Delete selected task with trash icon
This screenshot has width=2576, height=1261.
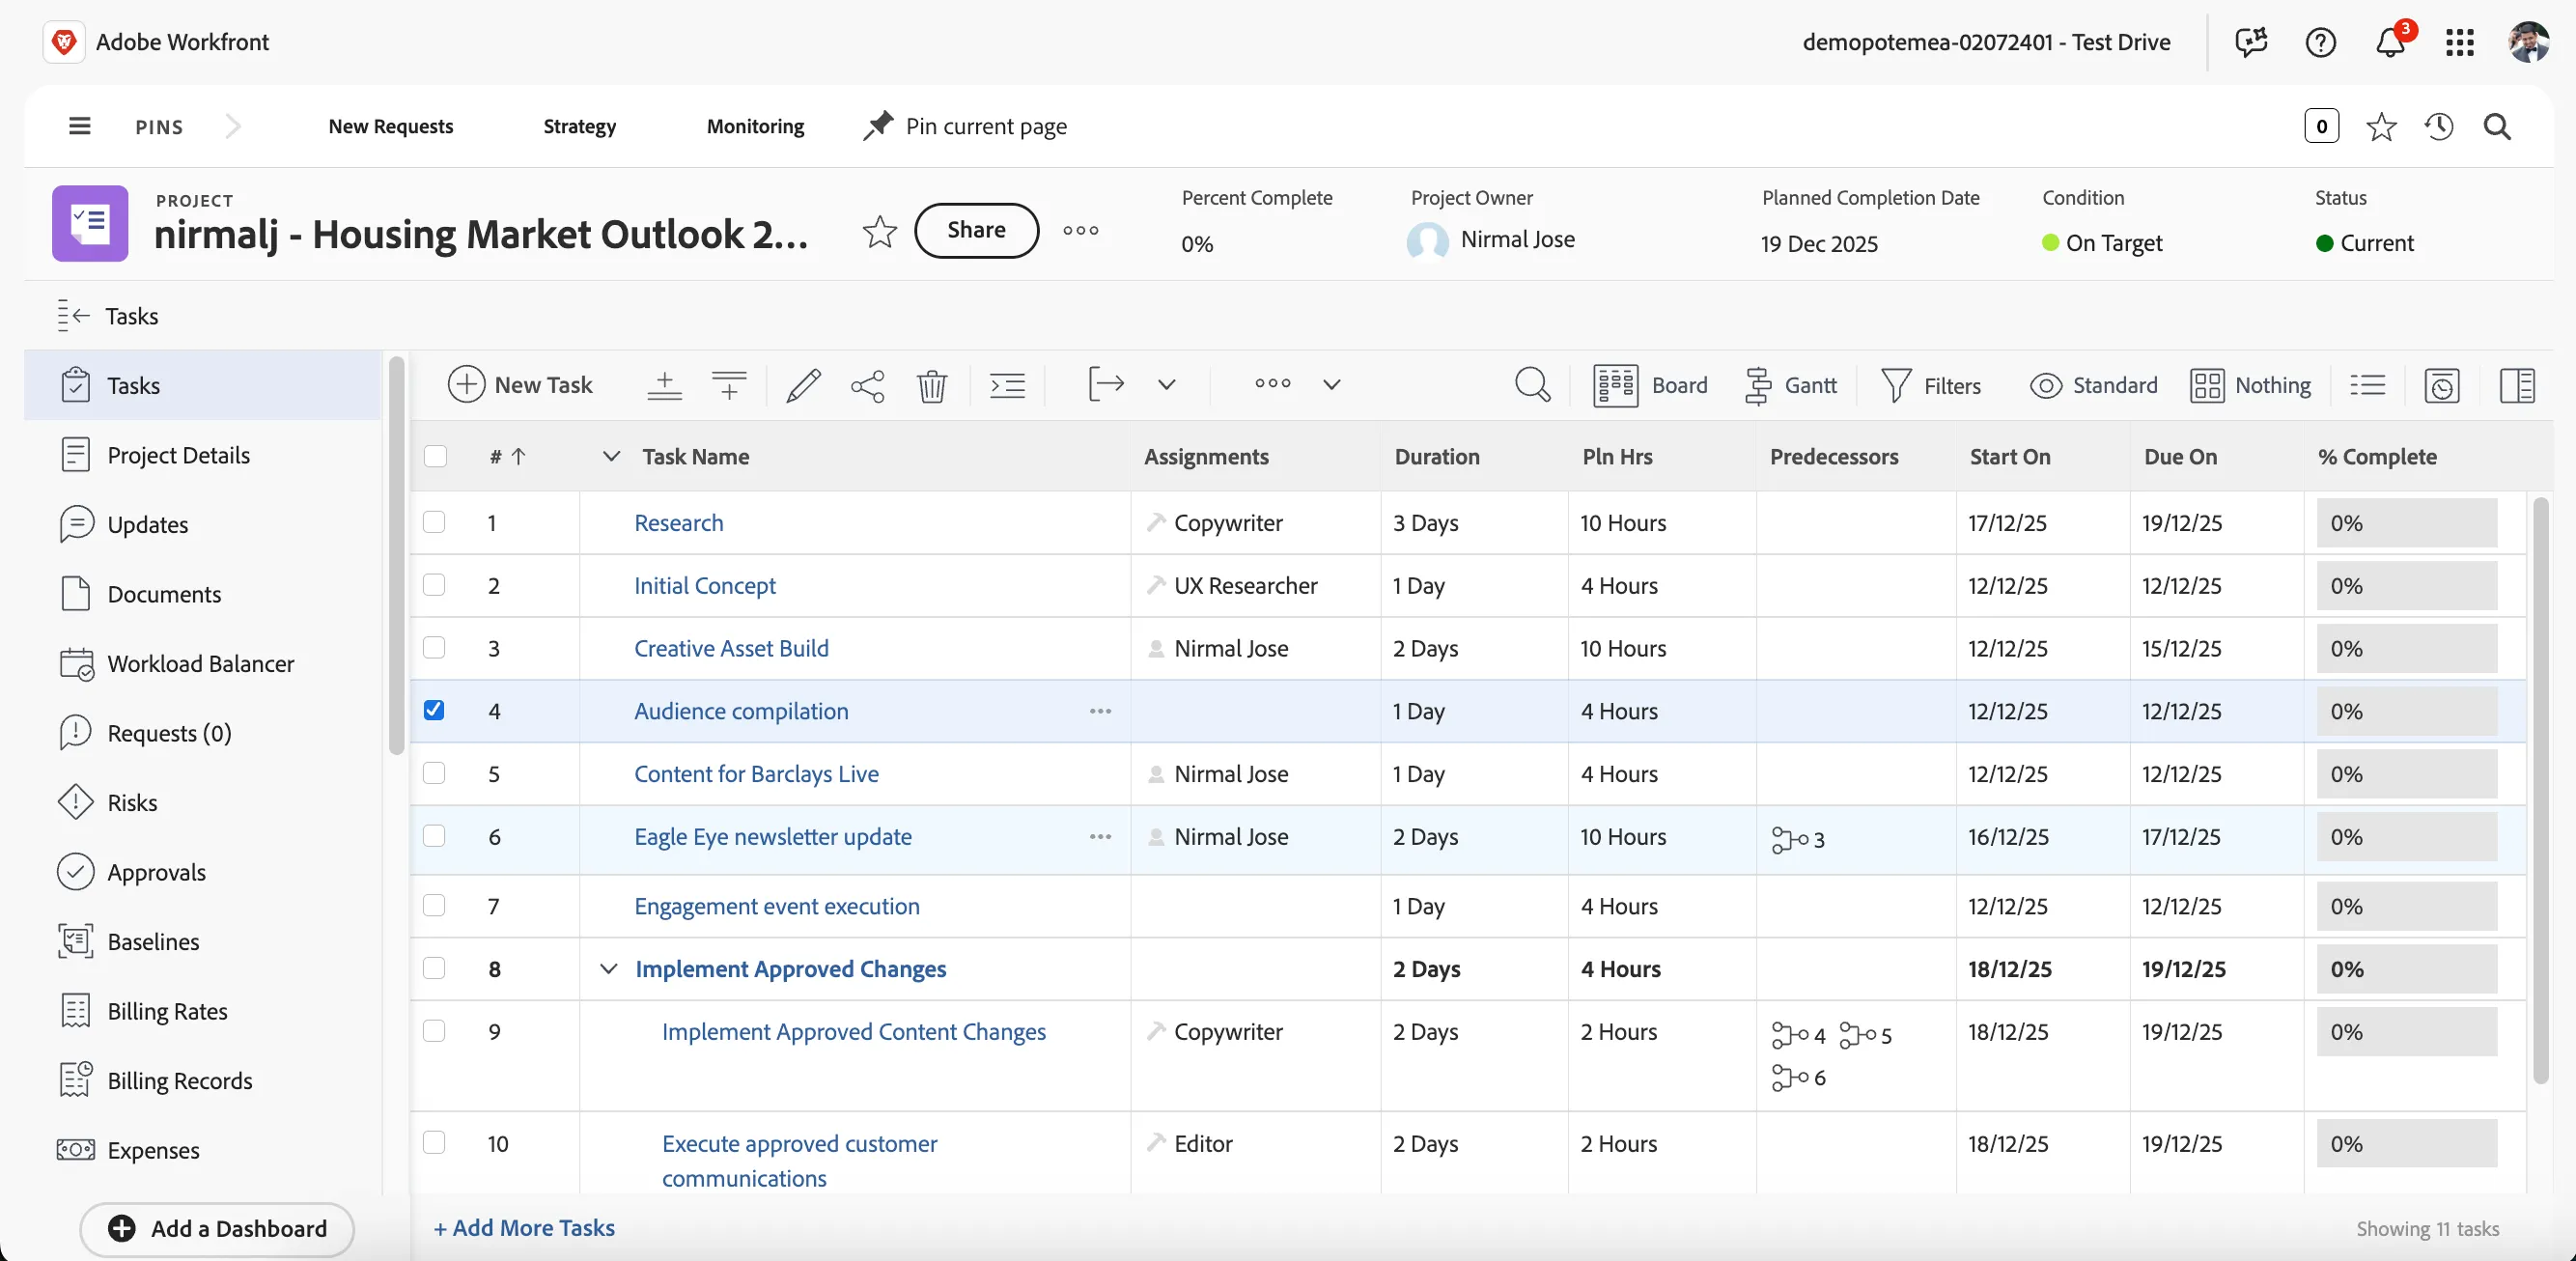932,385
